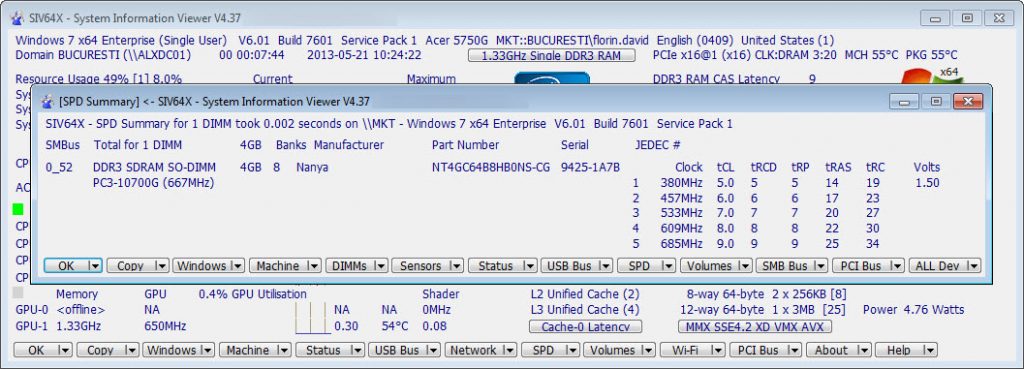The width and height of the screenshot is (1024, 369).
Task: Click the SIV64X app icon in main title bar
Action: pos(17,18)
